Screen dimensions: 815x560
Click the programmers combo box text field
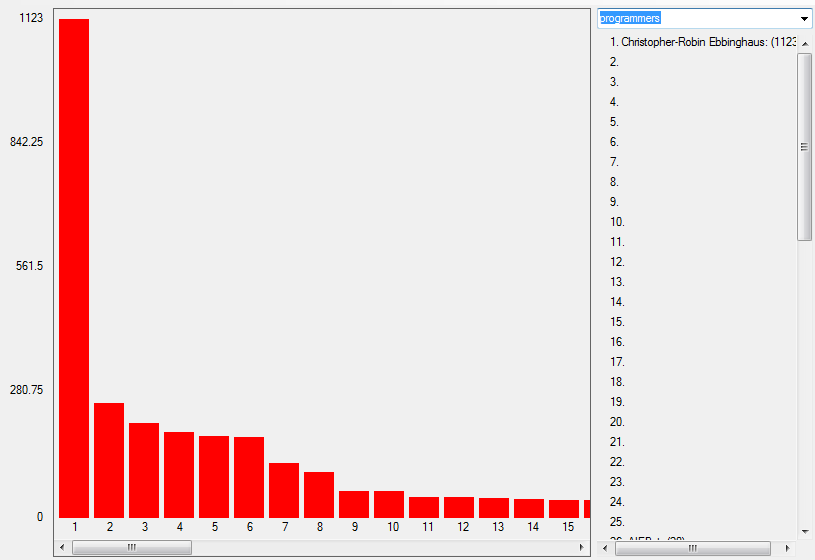coord(698,19)
